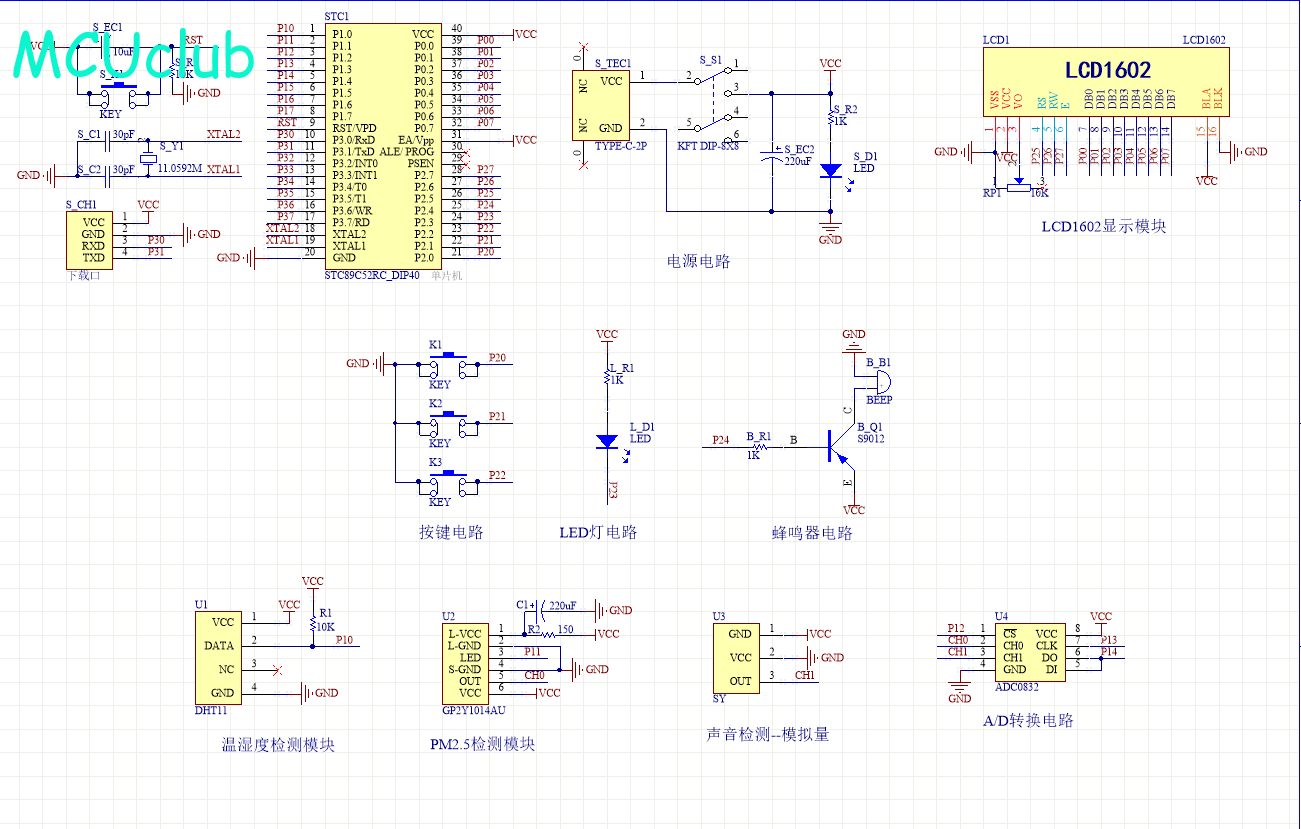Select the S_EC2 220uF capacitor
The width and height of the screenshot is (1301, 829).
point(773,155)
